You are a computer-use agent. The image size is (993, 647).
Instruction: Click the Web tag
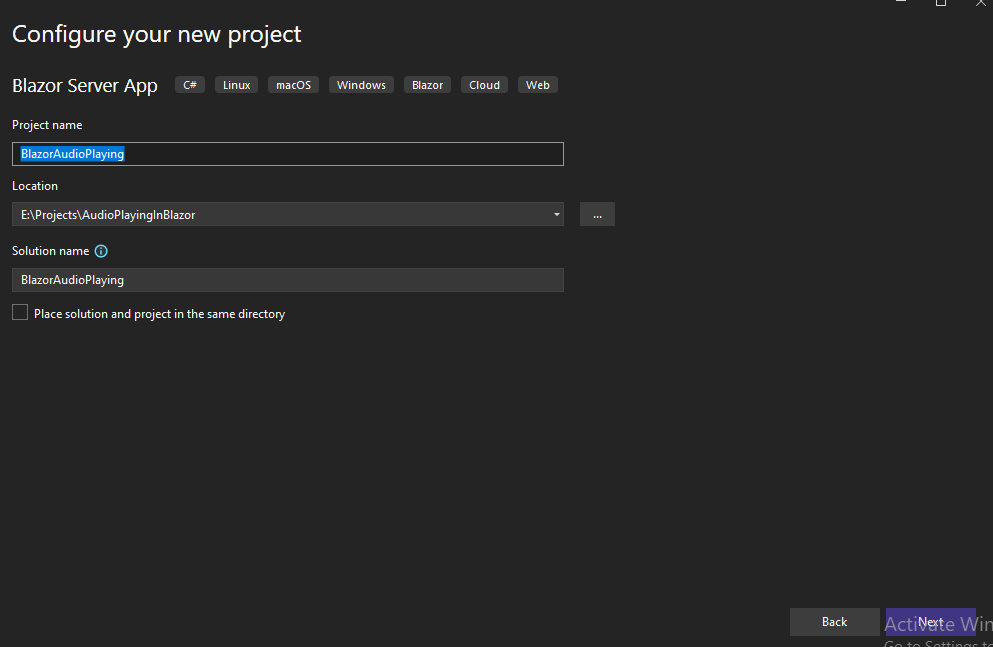coord(538,85)
